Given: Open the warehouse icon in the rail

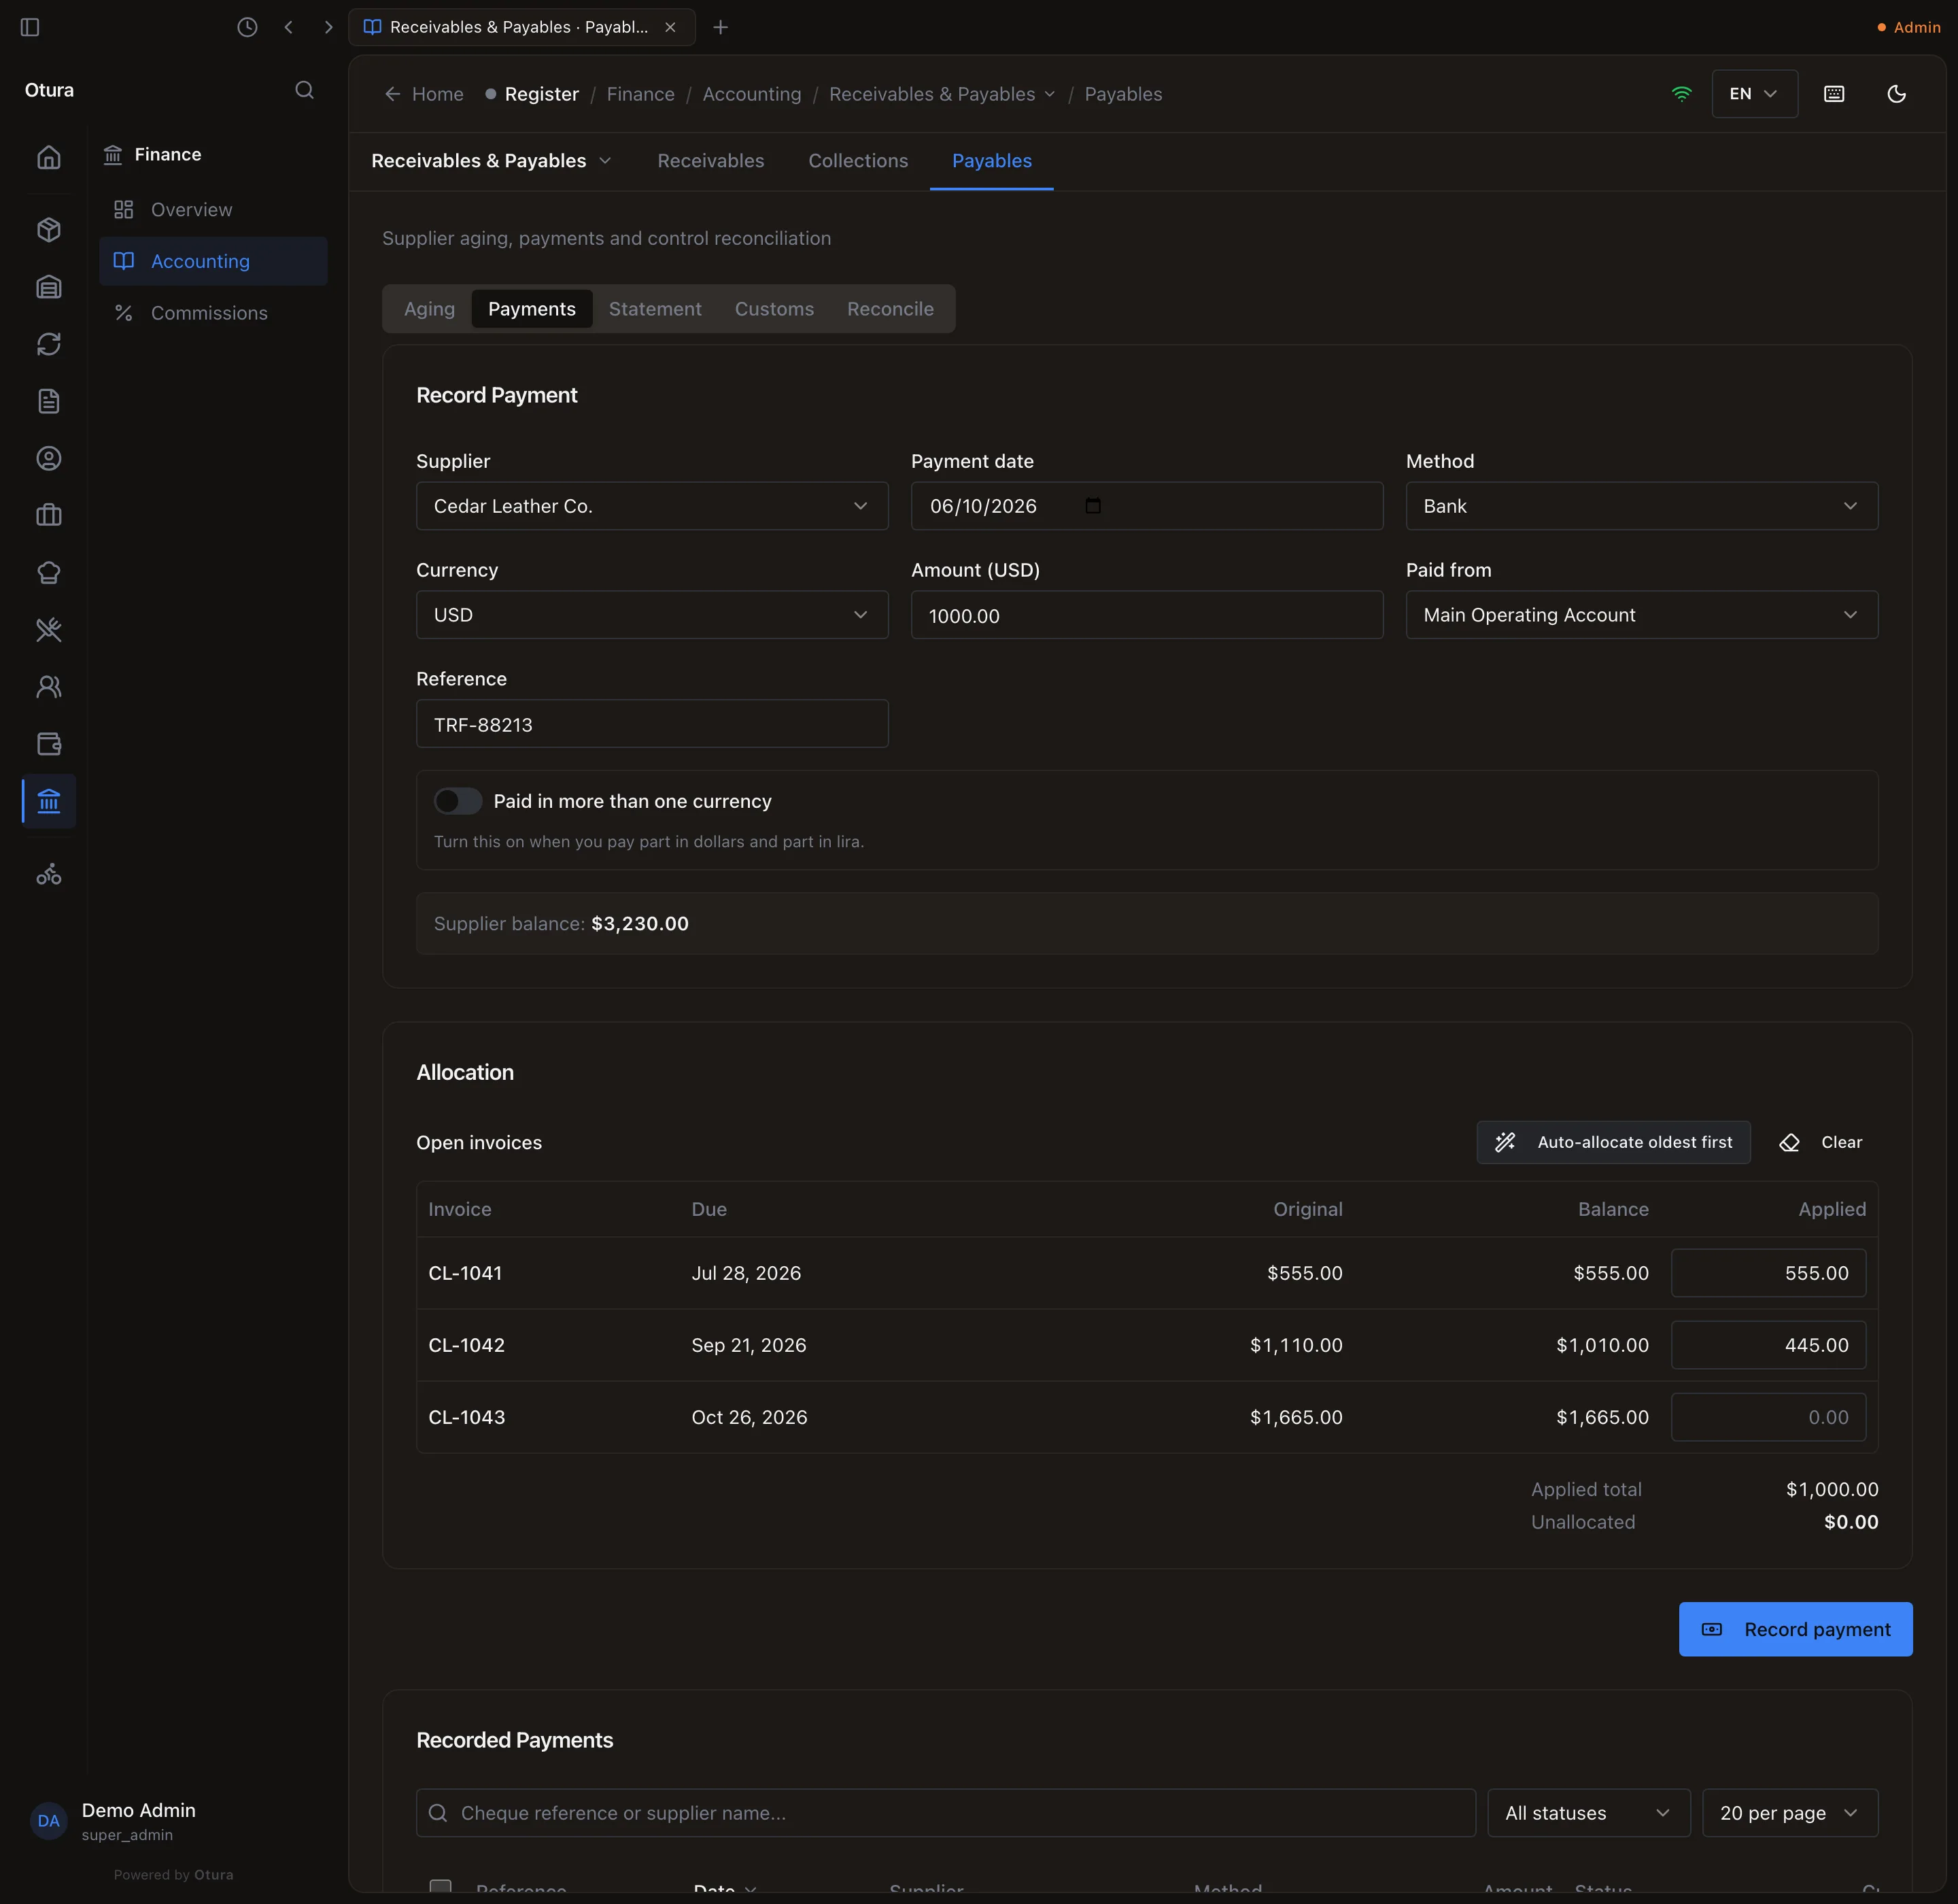Looking at the screenshot, I should point(49,287).
